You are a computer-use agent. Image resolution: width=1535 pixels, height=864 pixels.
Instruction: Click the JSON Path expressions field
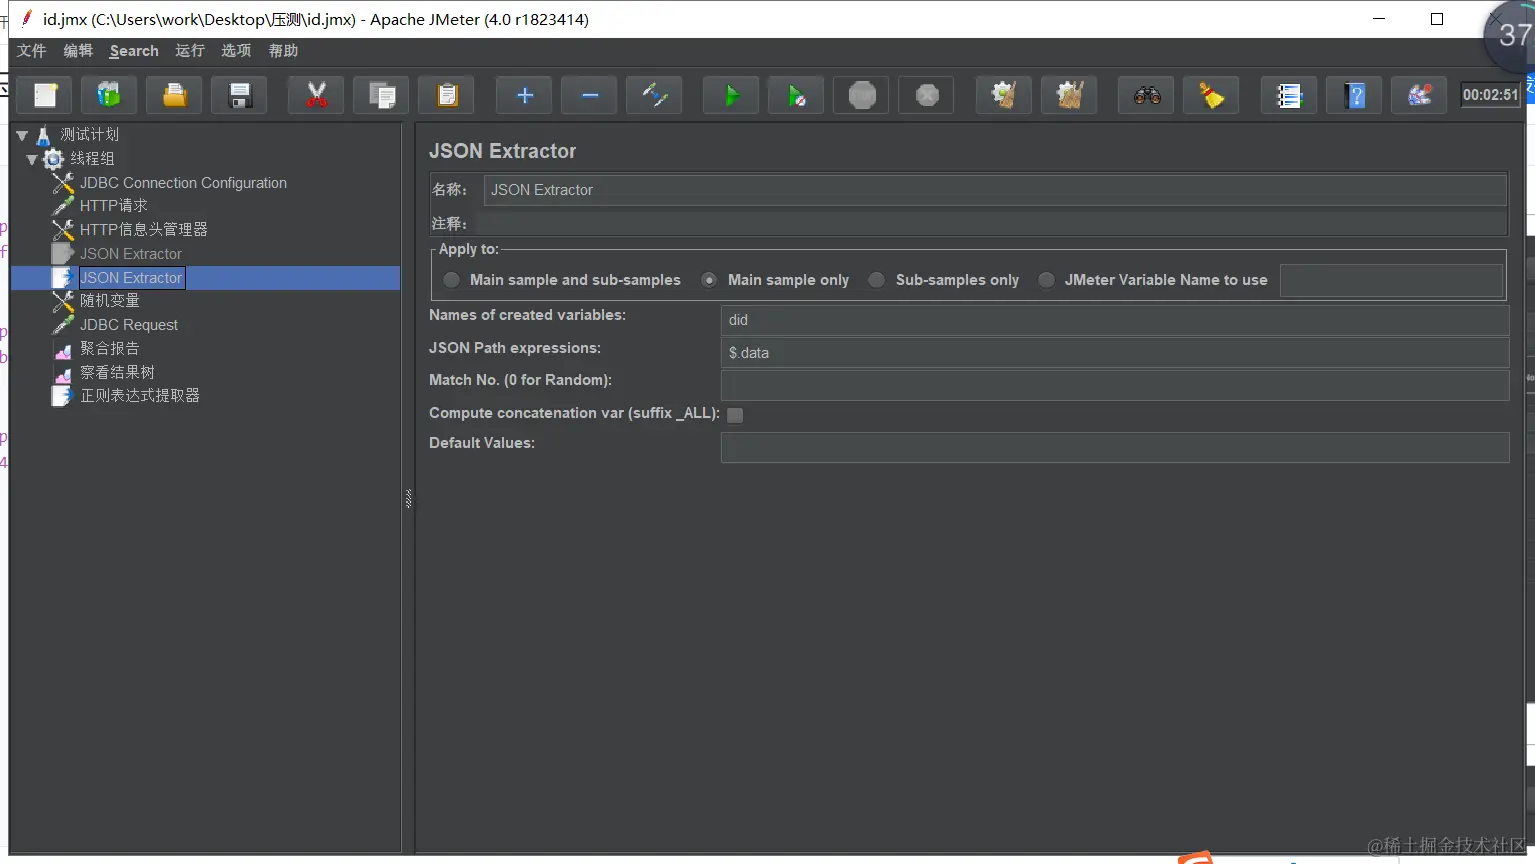pyautogui.click(x=1115, y=353)
